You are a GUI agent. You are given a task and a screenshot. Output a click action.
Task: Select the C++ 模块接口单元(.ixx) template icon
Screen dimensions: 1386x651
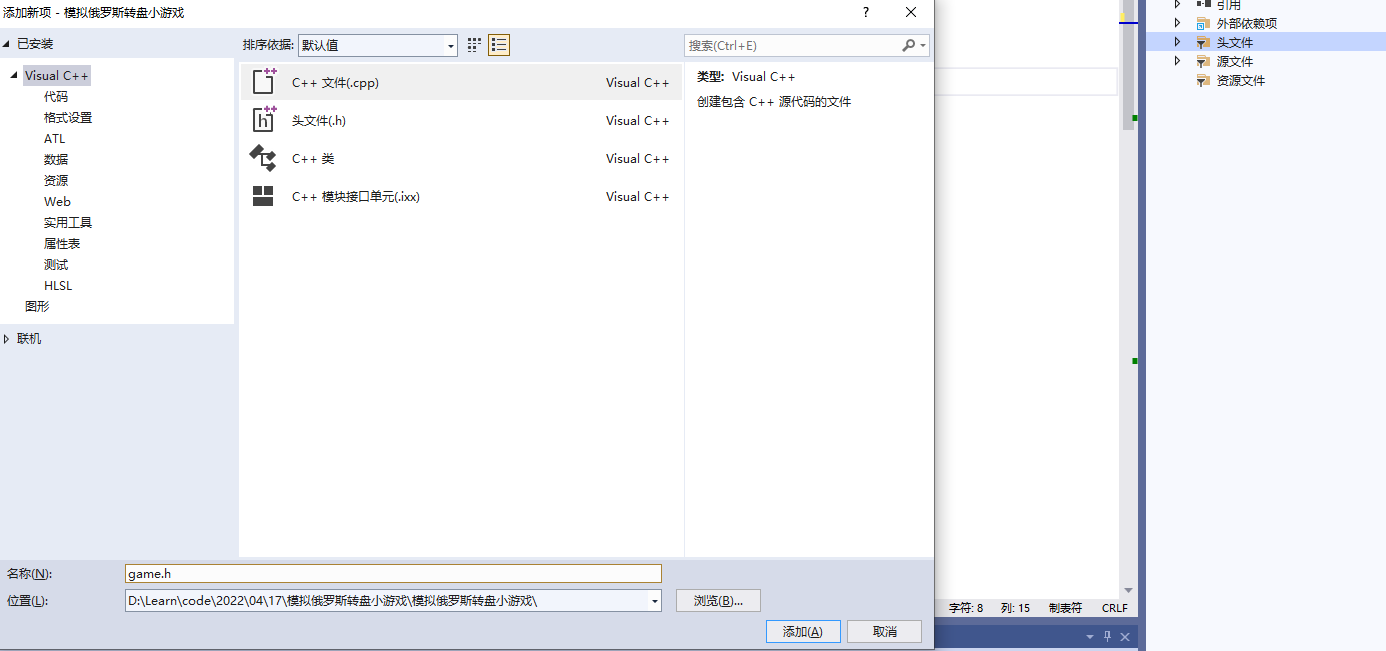[x=263, y=196]
